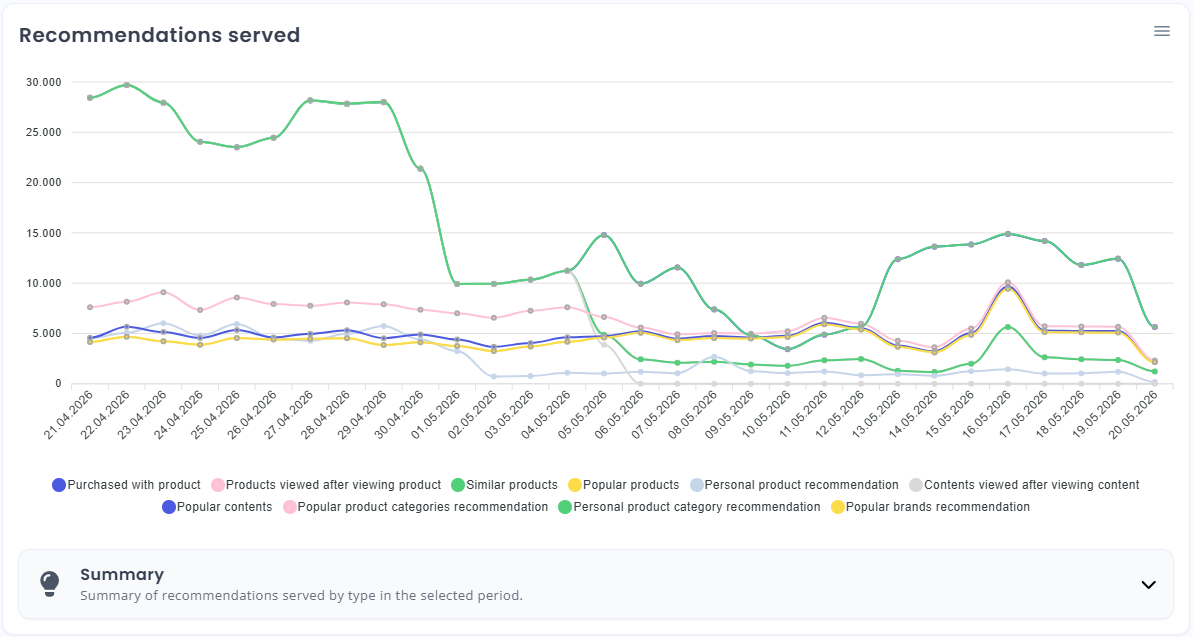This screenshot has height=637, width=1193.
Task: Click yellow swatch of Popular products
Action: click(574, 485)
